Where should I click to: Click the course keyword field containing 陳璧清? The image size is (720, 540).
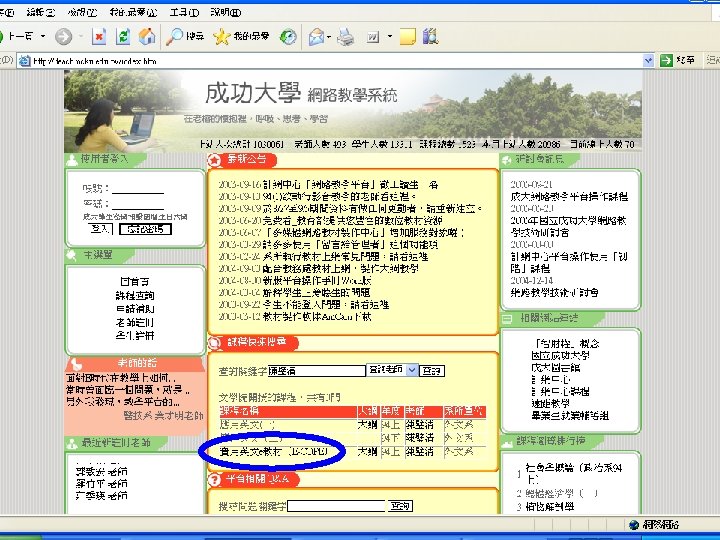(316, 370)
